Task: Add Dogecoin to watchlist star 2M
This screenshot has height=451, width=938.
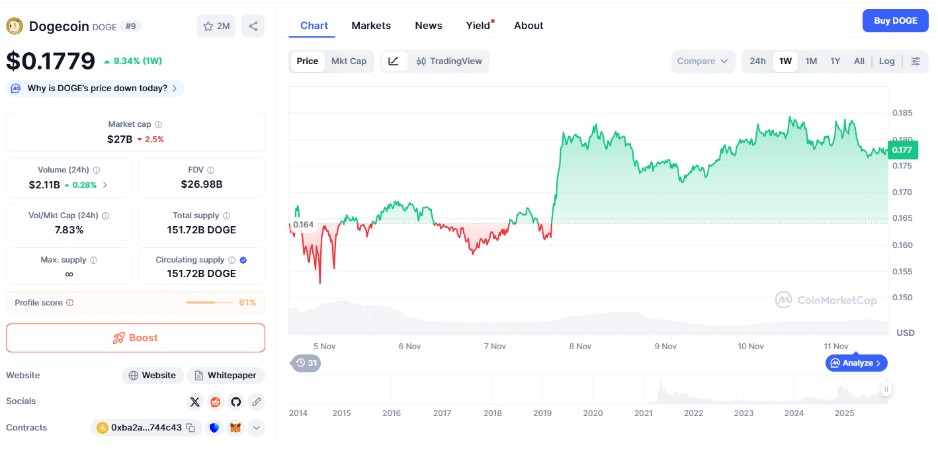Action: pos(215,26)
